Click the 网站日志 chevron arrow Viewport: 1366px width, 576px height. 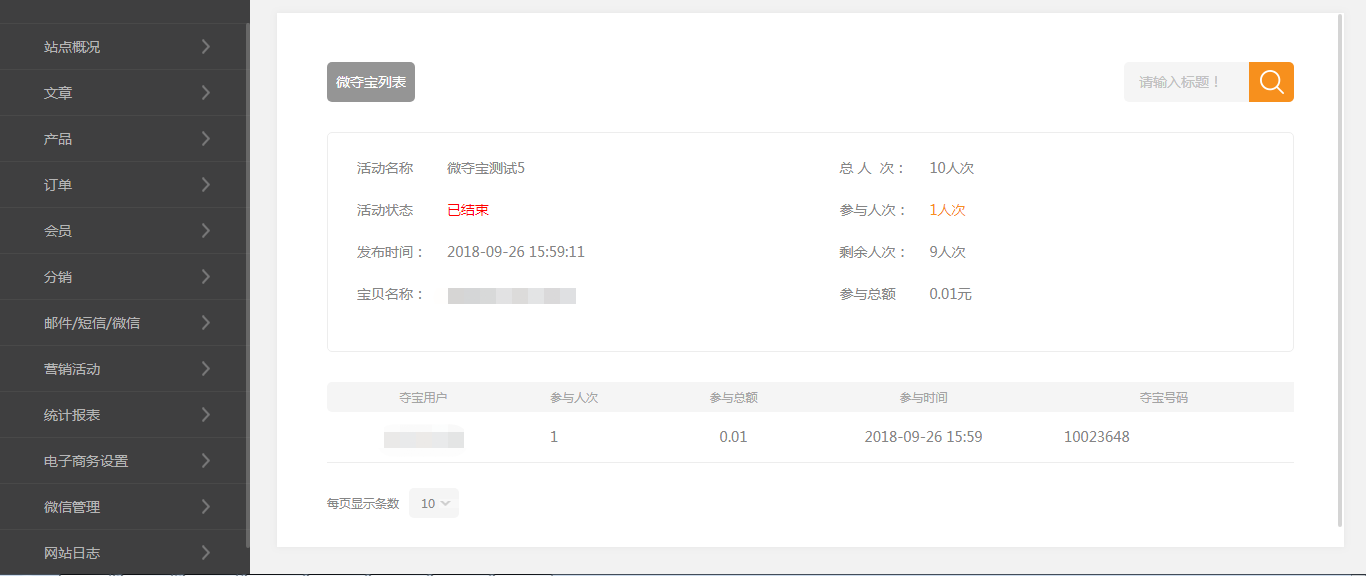[x=205, y=552]
